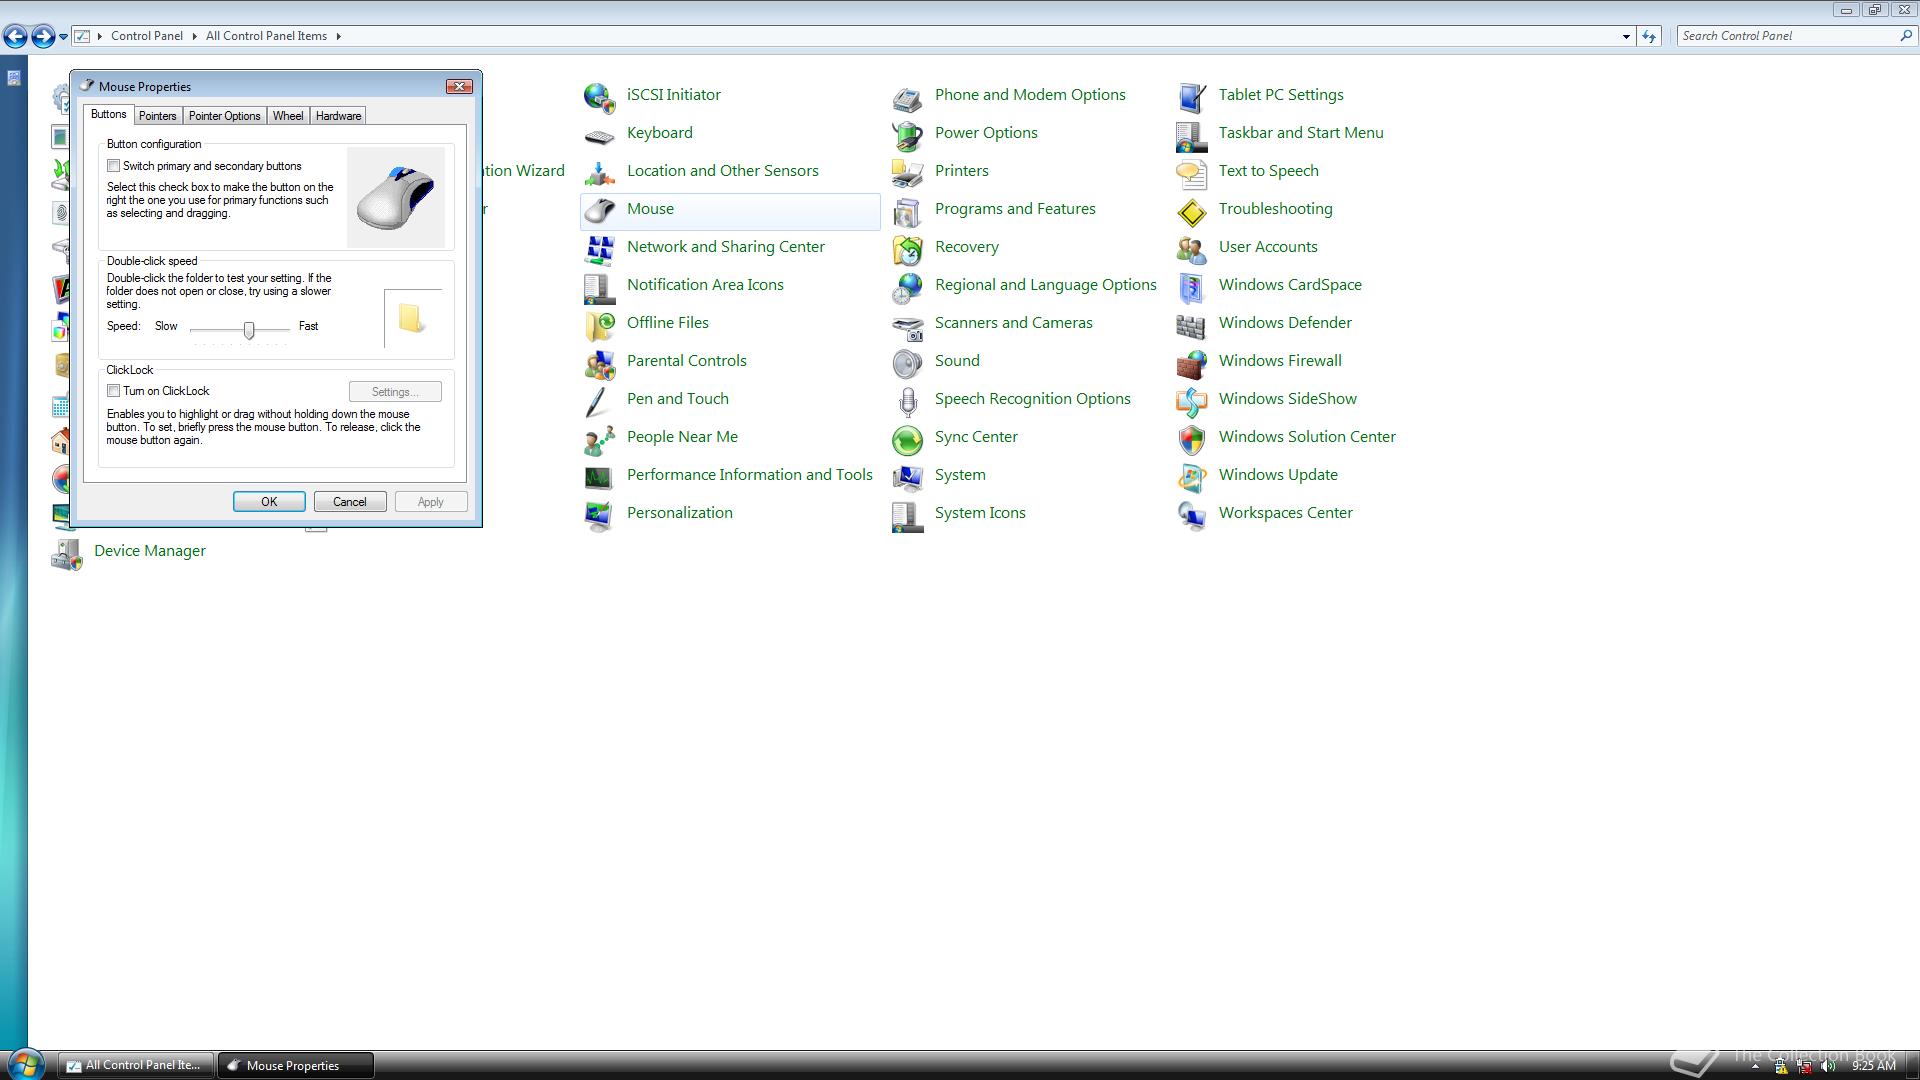
Task: Expand arrow after All Control Panel Items
Action: [x=338, y=36]
